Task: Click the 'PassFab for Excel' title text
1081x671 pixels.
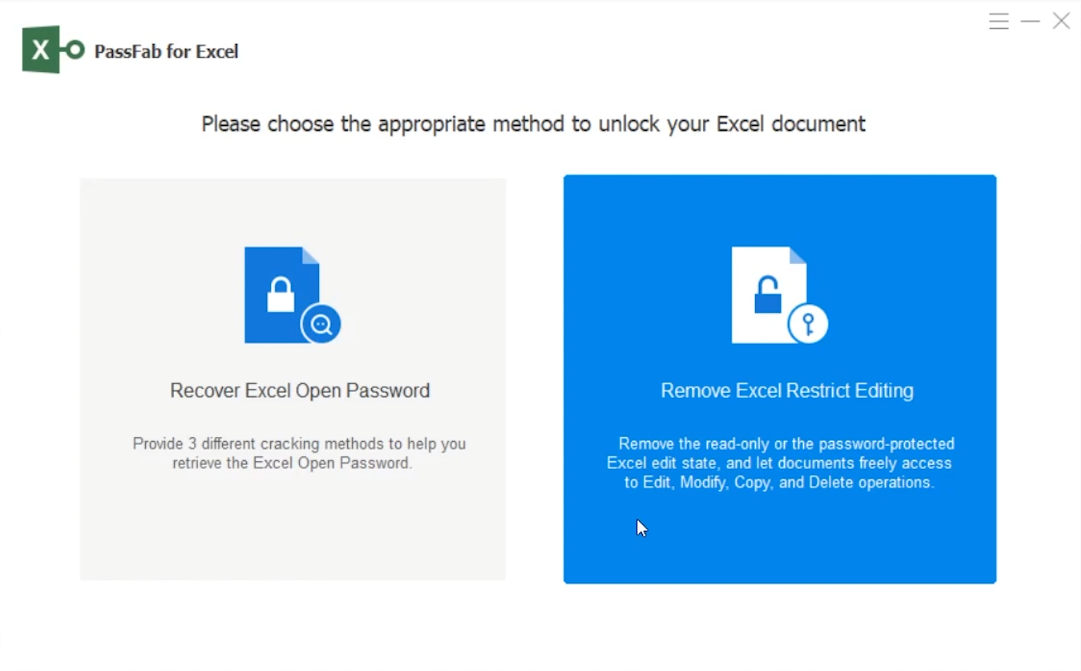Action: (x=166, y=52)
